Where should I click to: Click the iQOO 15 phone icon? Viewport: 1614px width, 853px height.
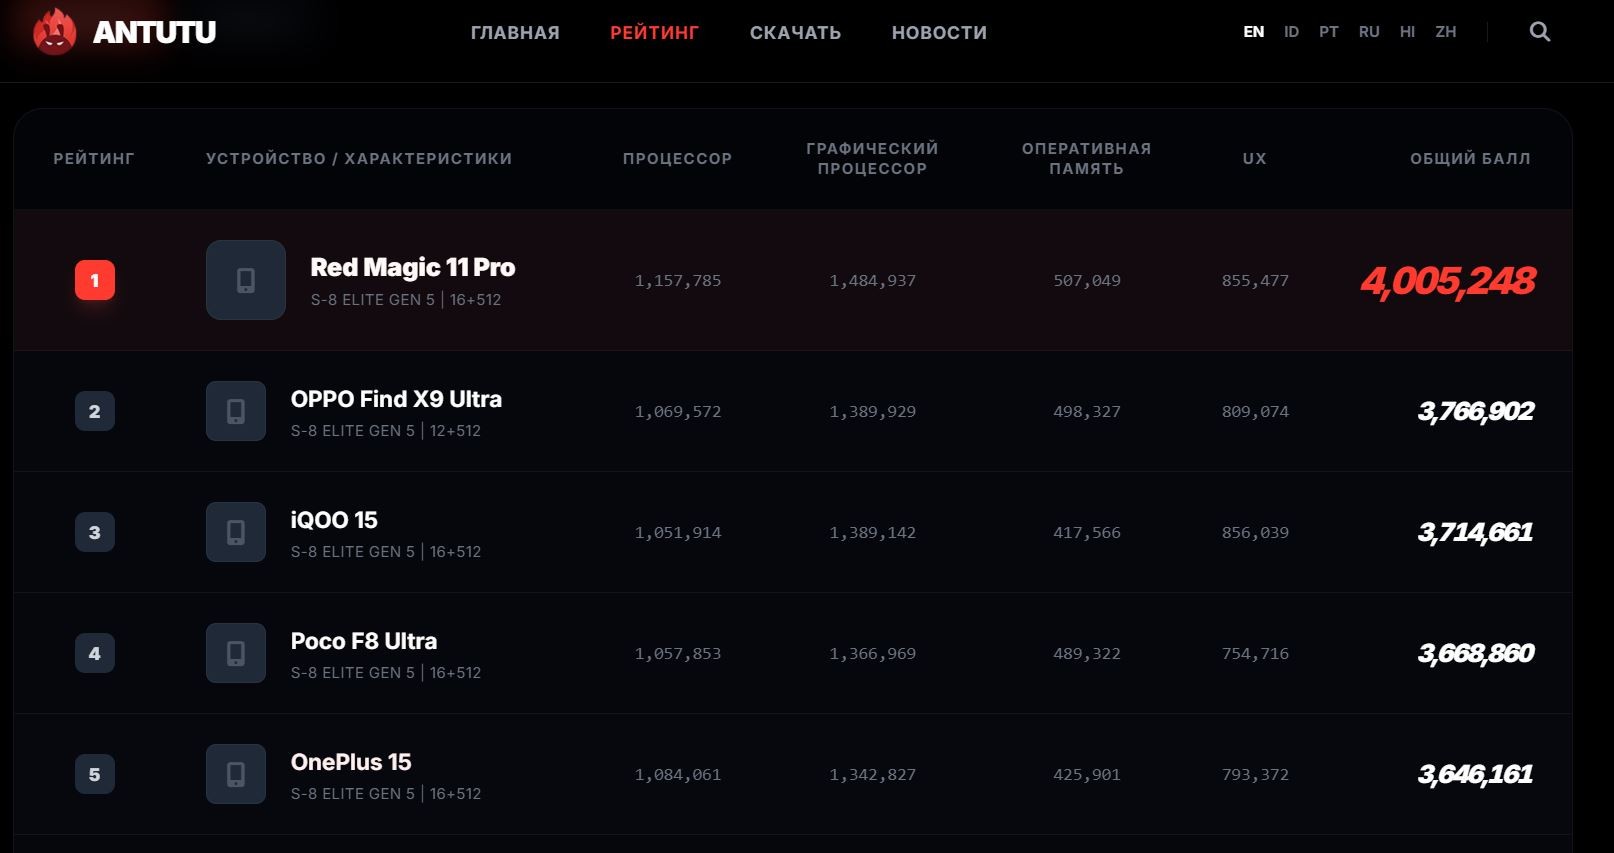(x=236, y=532)
